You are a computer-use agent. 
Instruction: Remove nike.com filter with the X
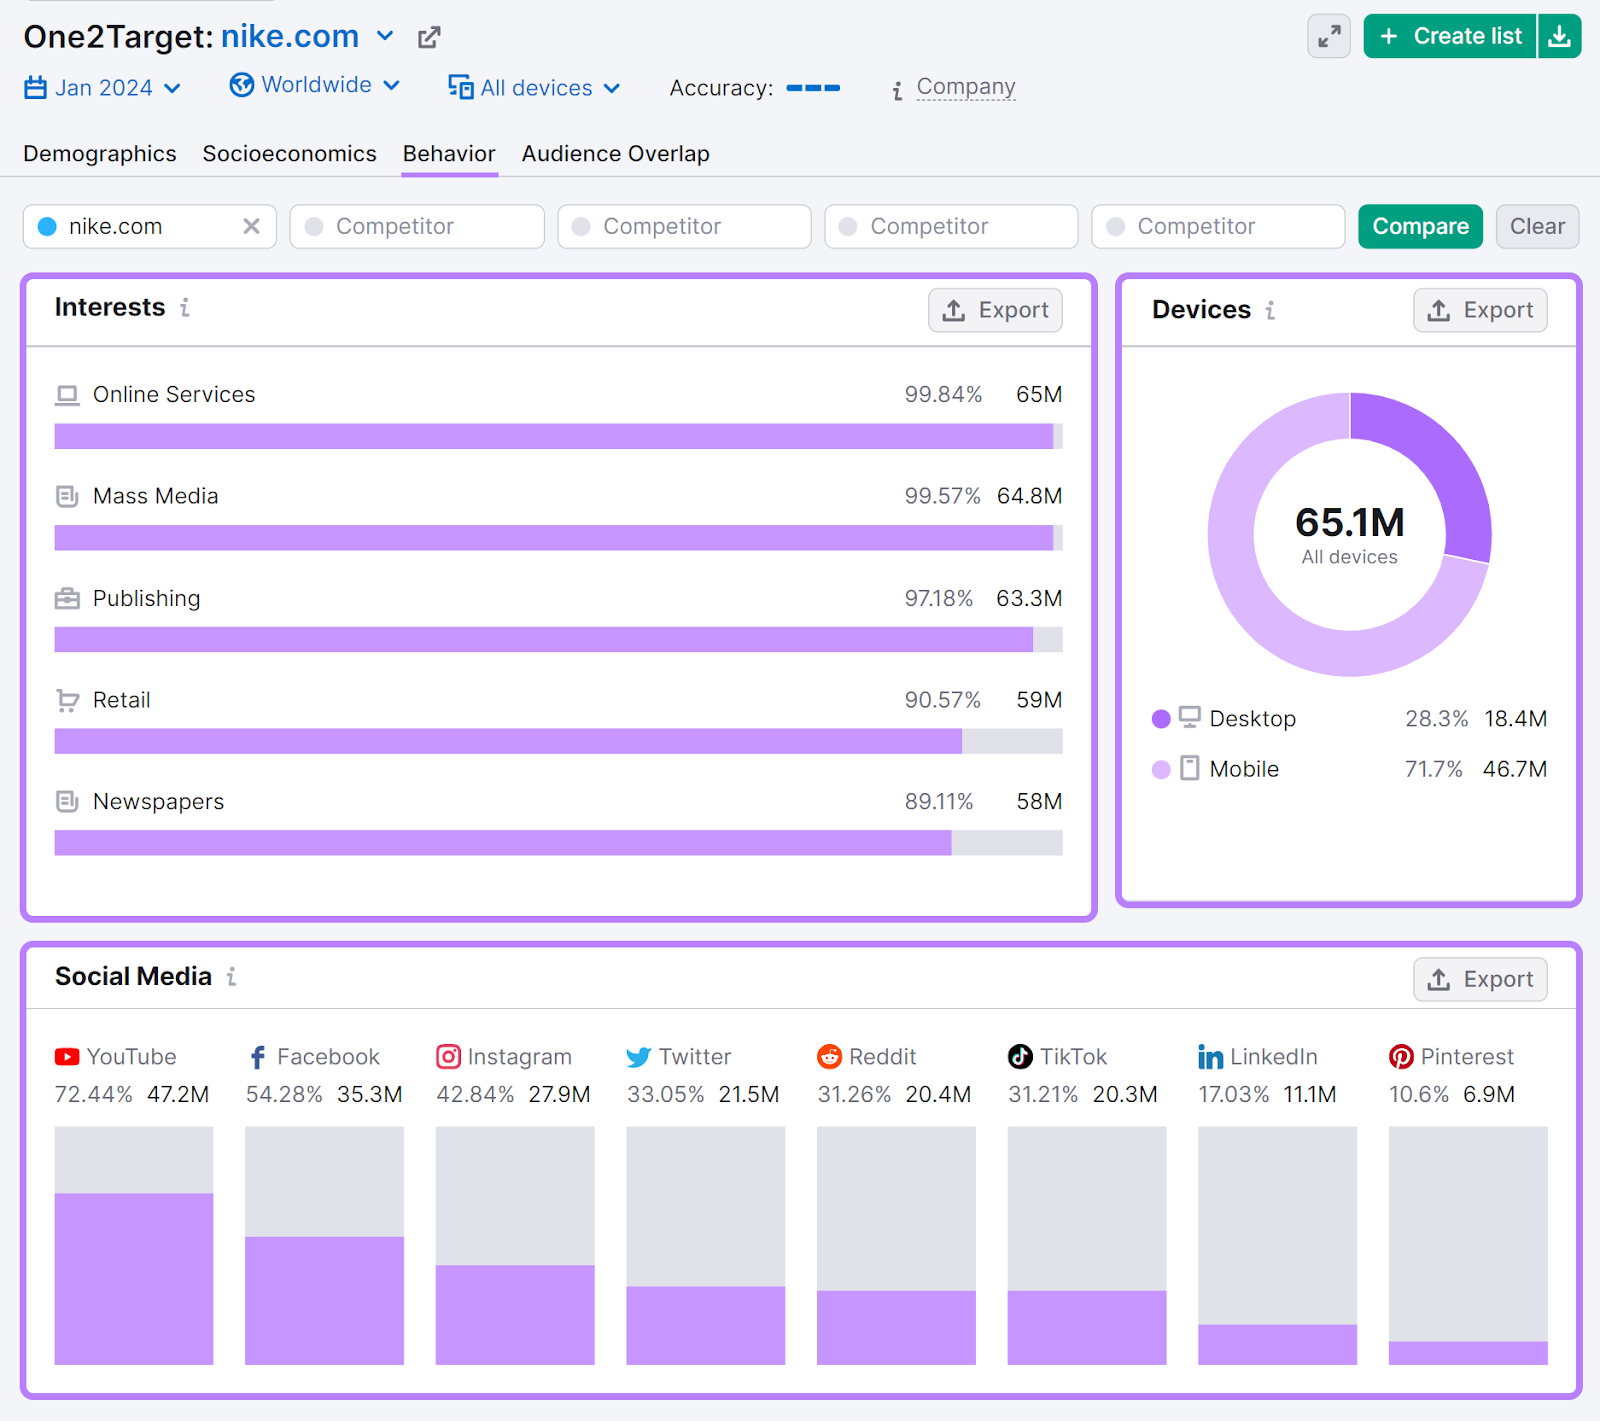(251, 226)
